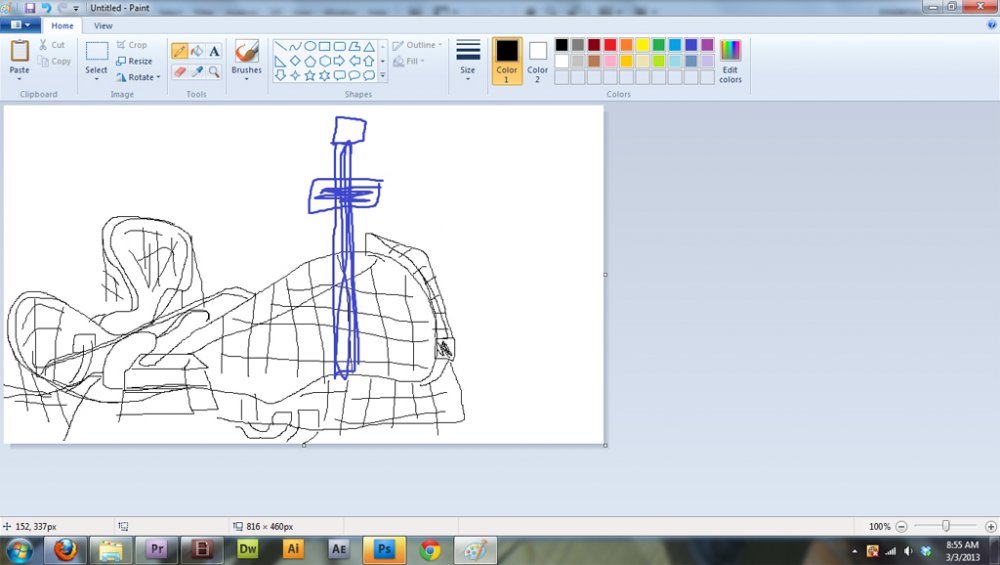Open Photoshop from the taskbar
This screenshot has width=1000, height=565.
tap(384, 549)
